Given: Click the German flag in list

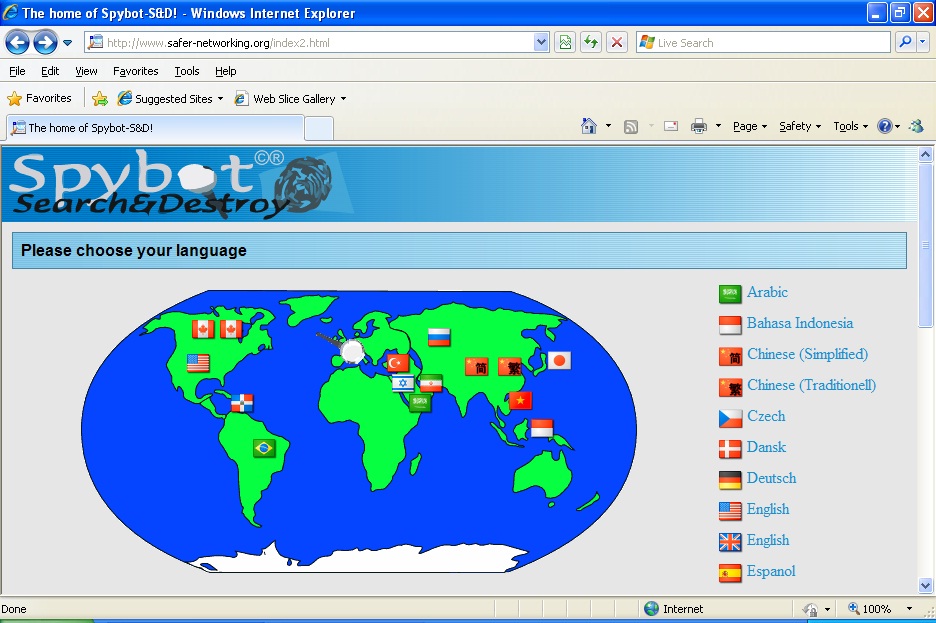Looking at the screenshot, I should (x=730, y=480).
